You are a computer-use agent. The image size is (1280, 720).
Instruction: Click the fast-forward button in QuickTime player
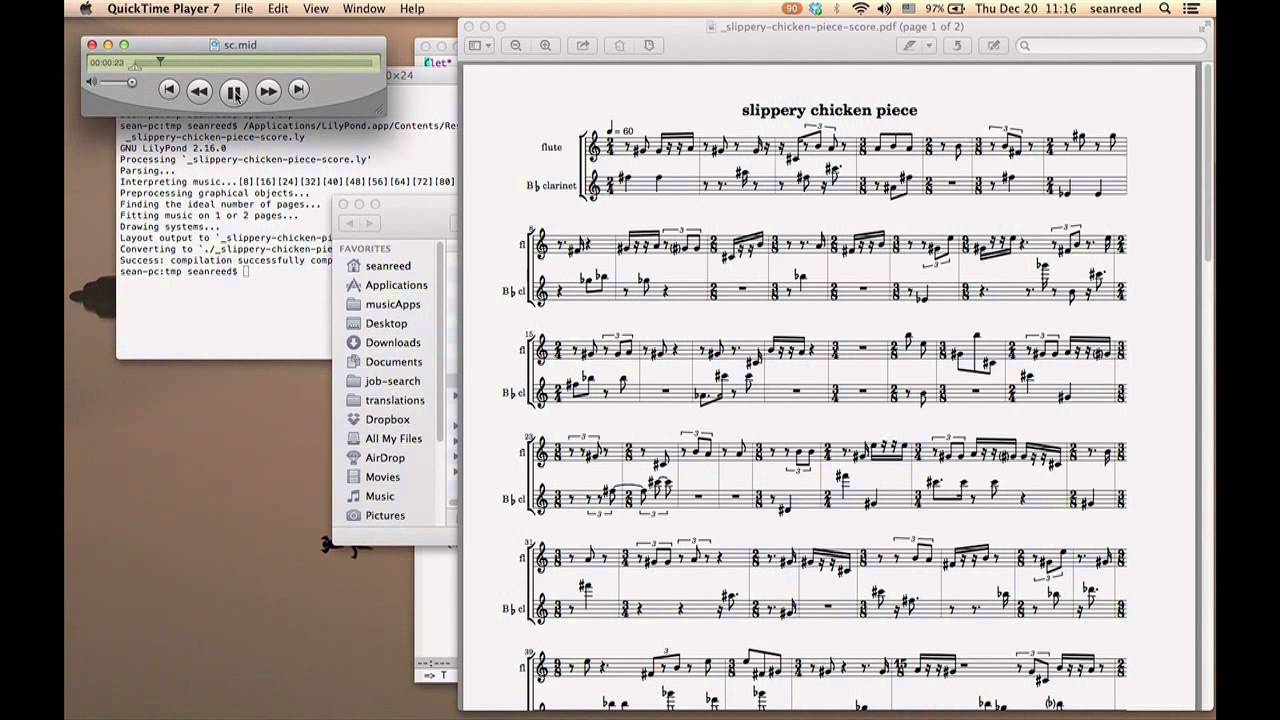(x=268, y=91)
